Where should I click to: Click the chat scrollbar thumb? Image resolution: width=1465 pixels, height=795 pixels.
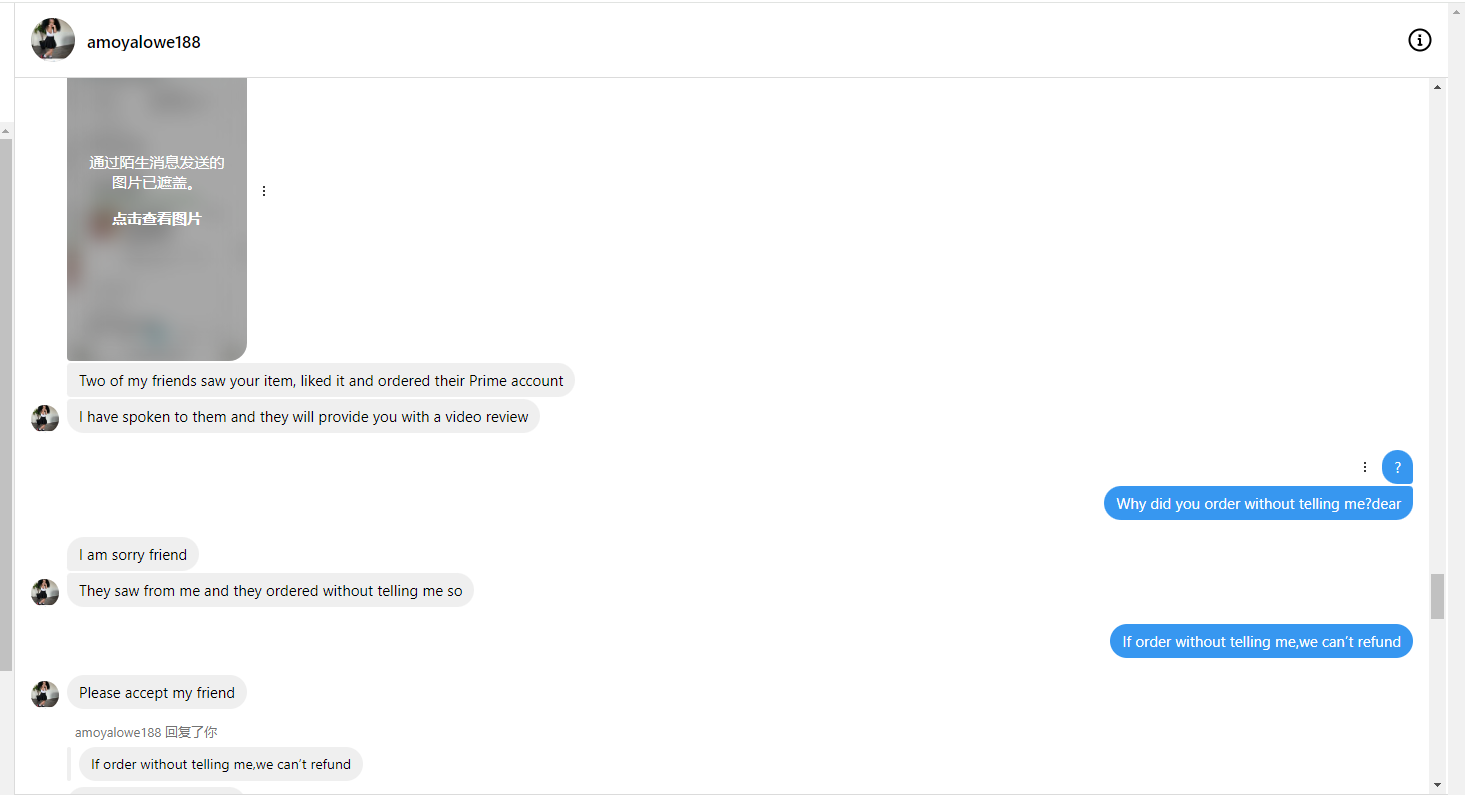[1437, 596]
